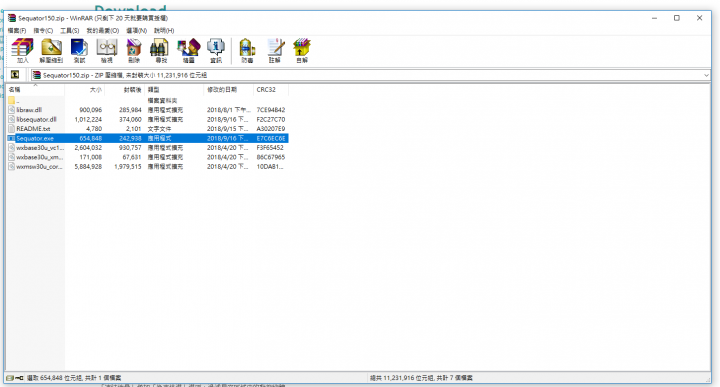Screen dimensions: 720x387
Task: Select the README.txt file
Action: (33, 129)
